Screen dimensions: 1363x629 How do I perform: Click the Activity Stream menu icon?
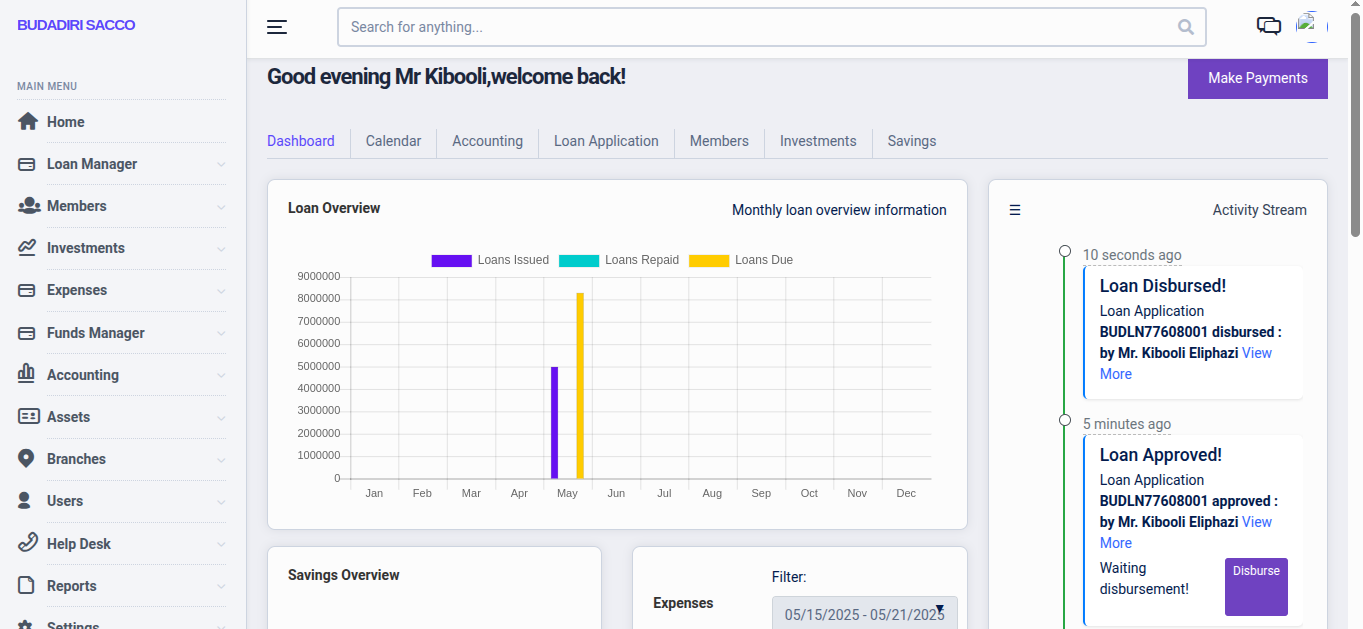pyautogui.click(x=1014, y=210)
